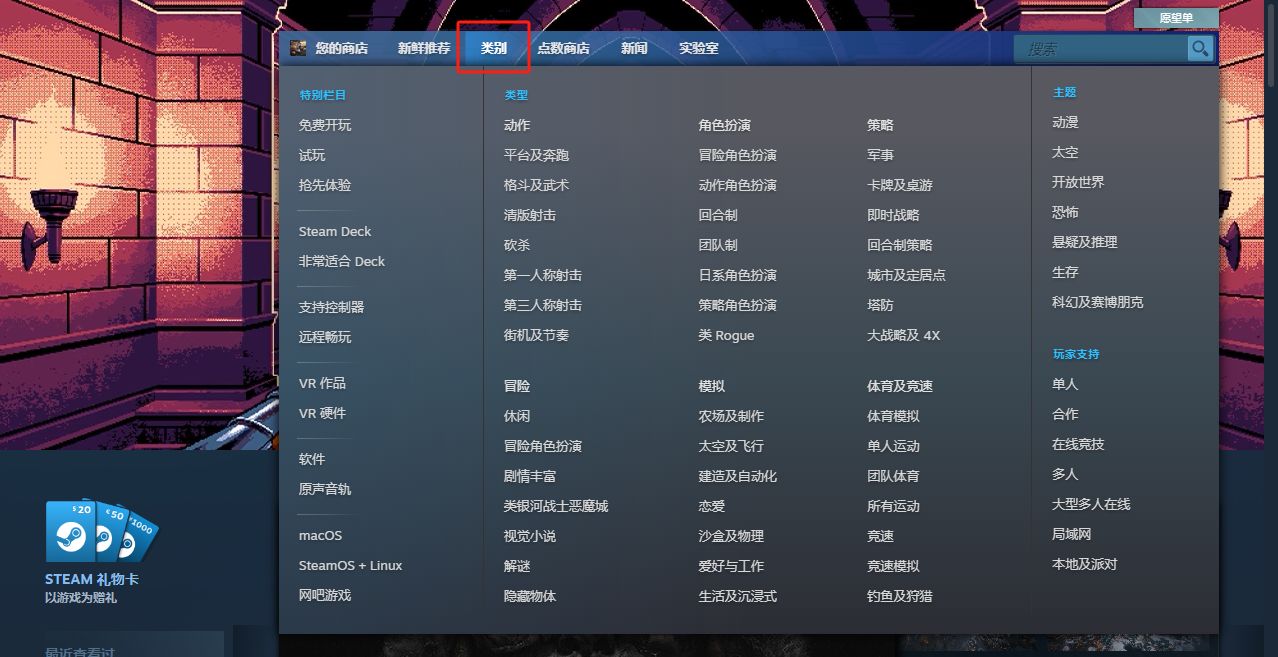Screen dimensions: 1278x657
Task: Select 类银河战士恶魔城 genre
Action: coord(556,506)
